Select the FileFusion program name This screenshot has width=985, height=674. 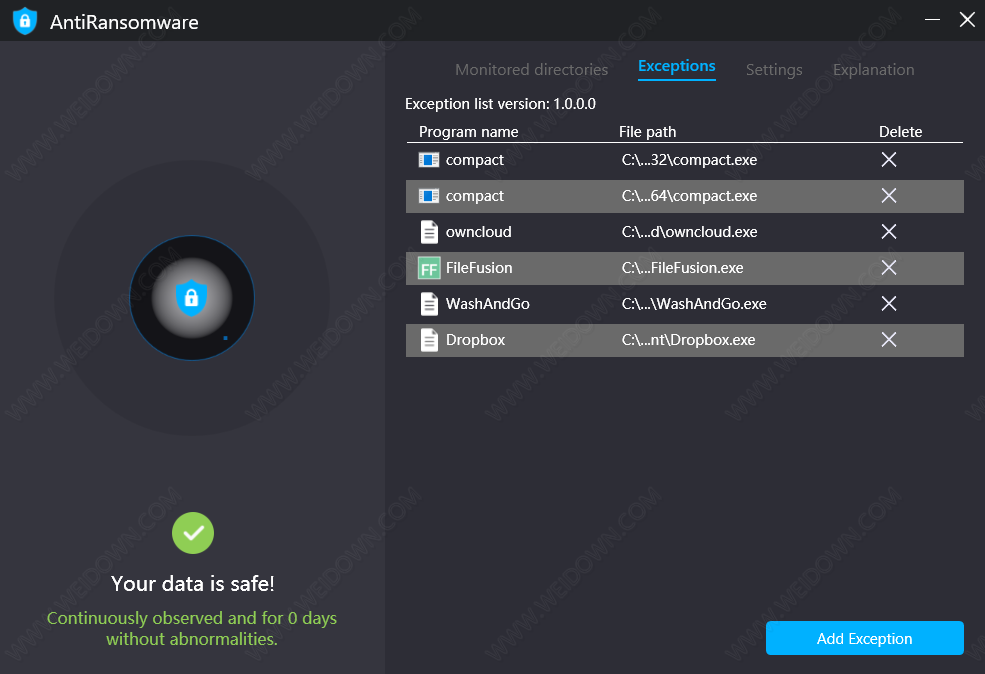479,268
